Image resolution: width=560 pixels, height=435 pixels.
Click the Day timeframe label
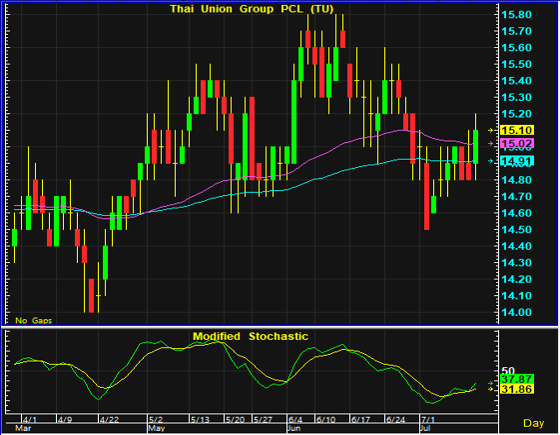click(534, 423)
